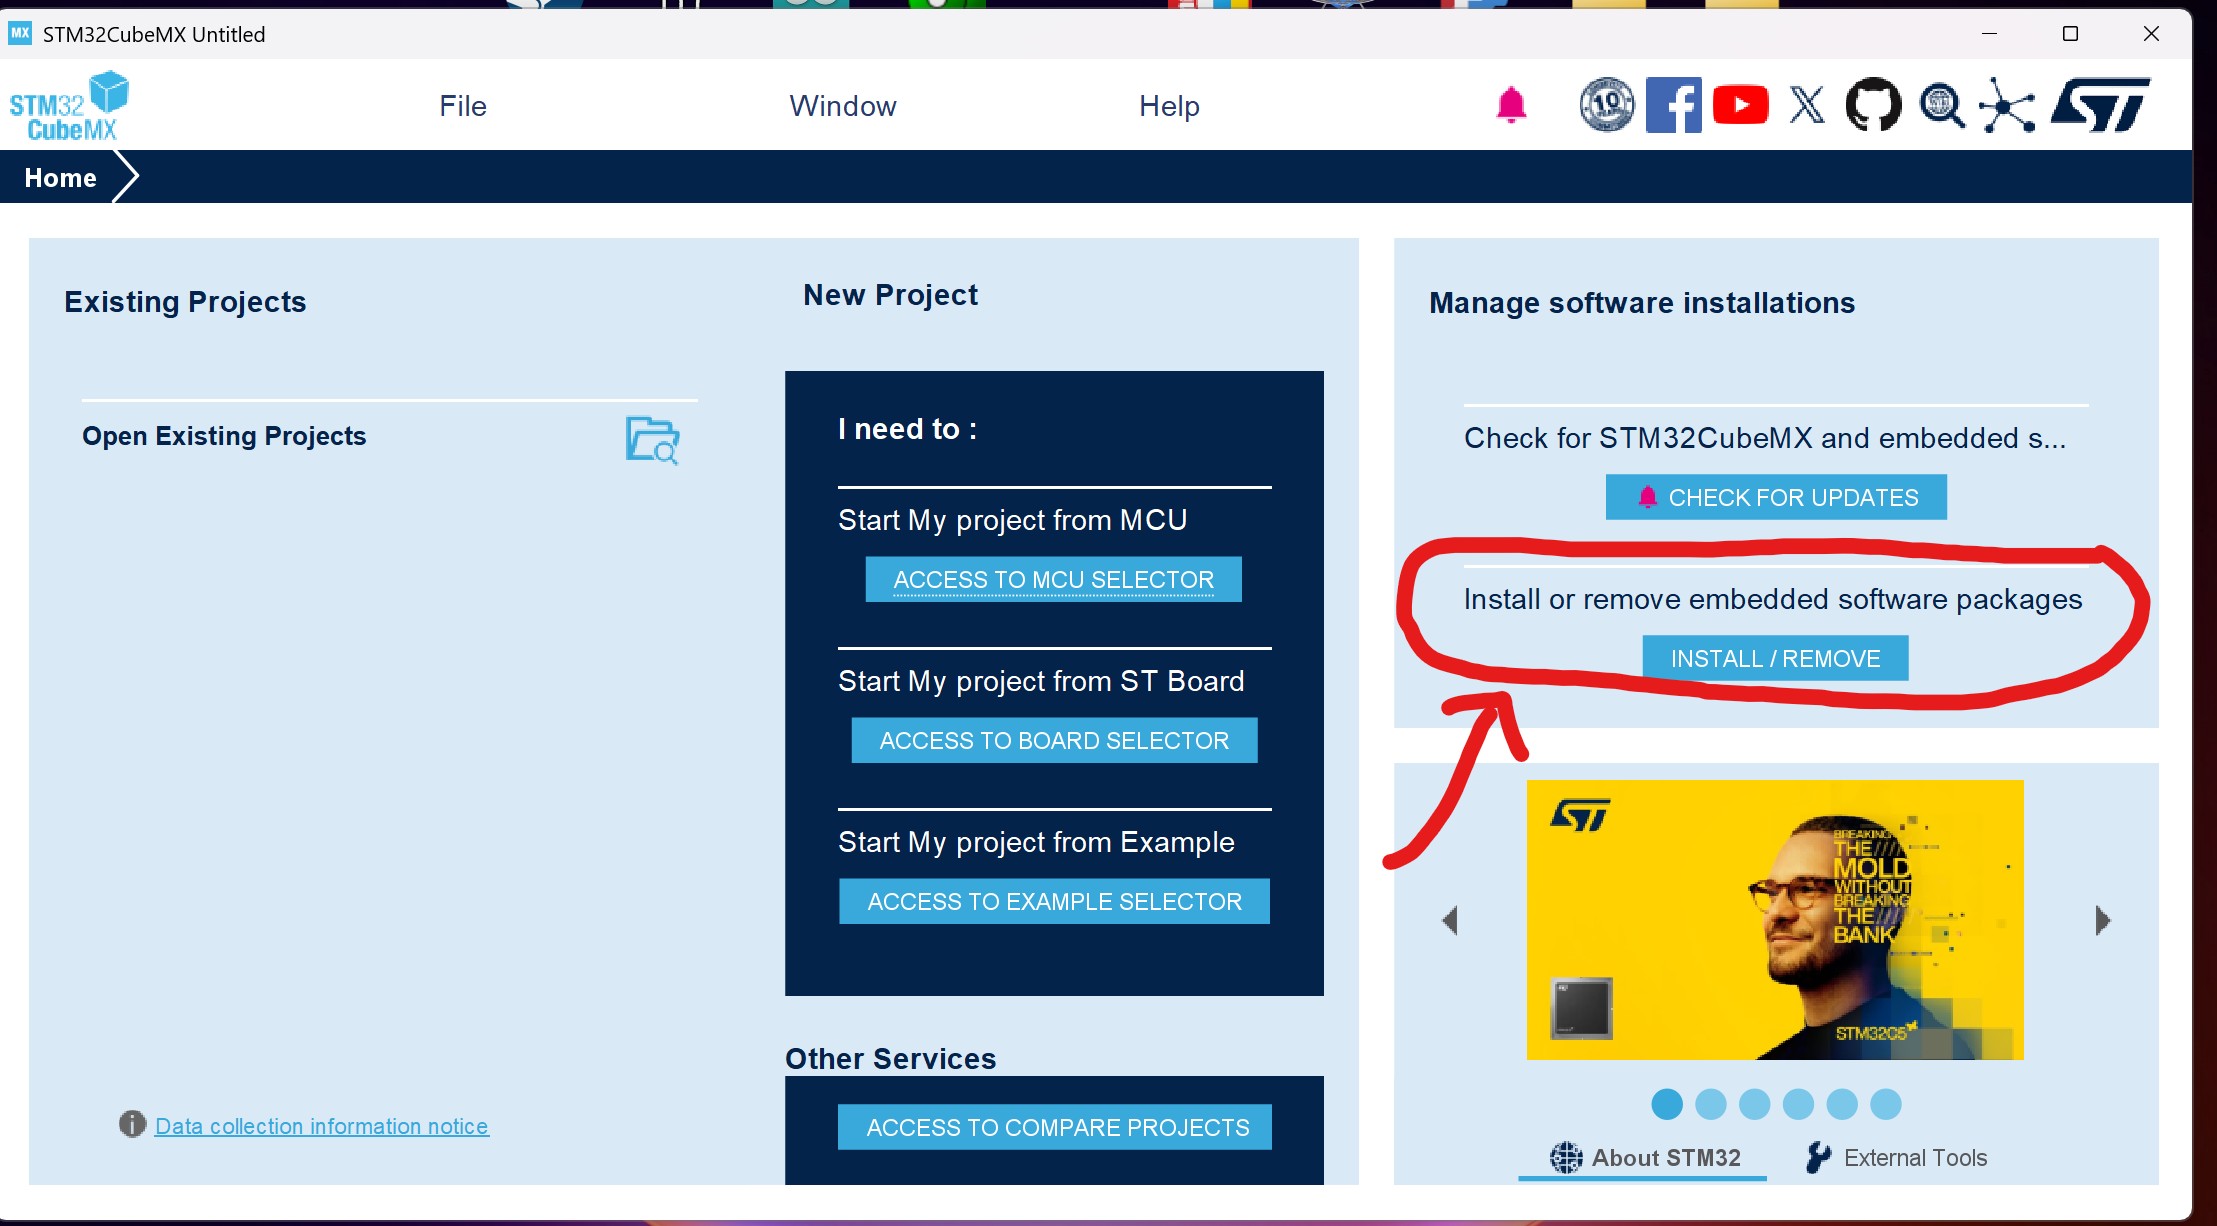Click ACCESS TO MCU SELECTOR
Image resolution: width=2217 pixels, height=1226 pixels.
(x=1052, y=579)
